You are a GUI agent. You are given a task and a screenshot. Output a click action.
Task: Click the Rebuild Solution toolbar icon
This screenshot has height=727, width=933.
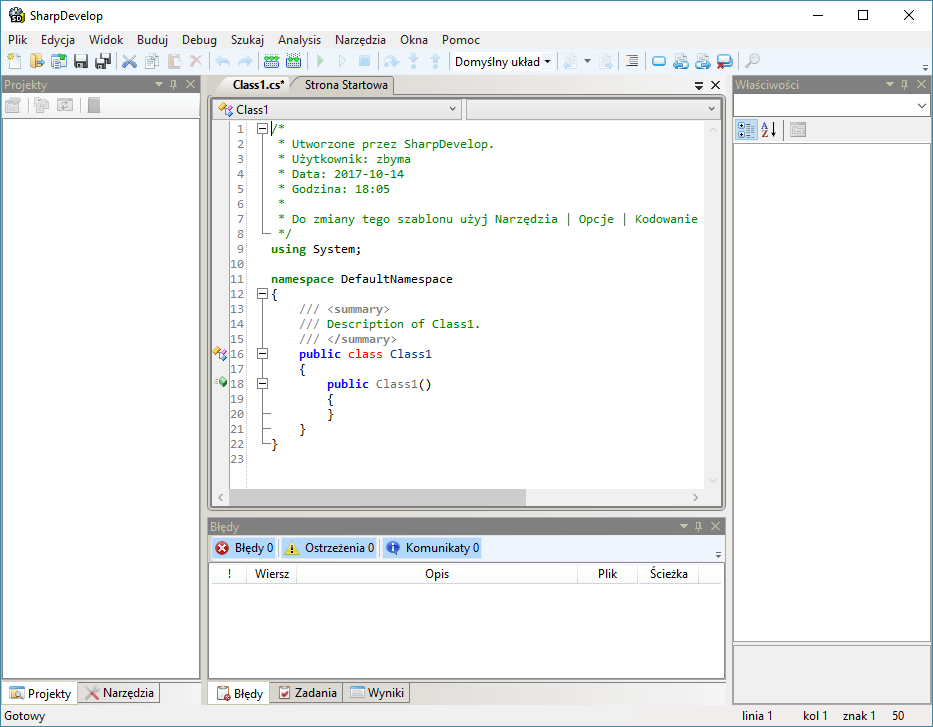tap(293, 61)
